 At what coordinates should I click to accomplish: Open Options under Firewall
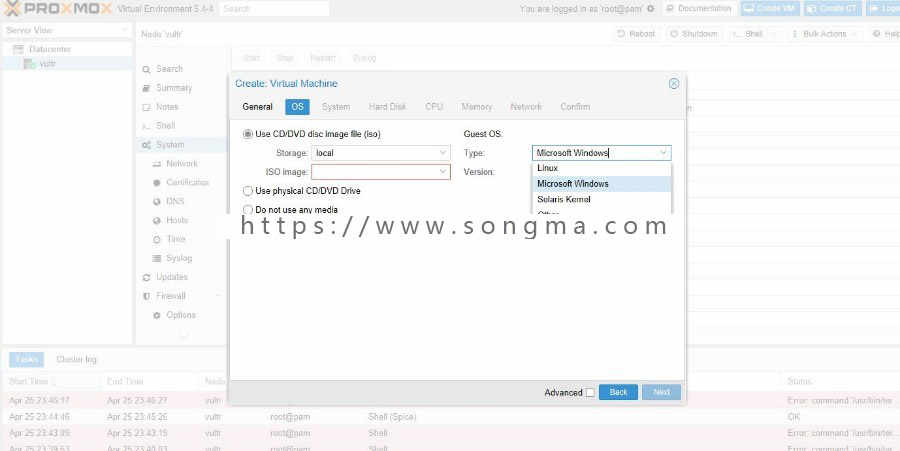pyautogui.click(x=181, y=315)
